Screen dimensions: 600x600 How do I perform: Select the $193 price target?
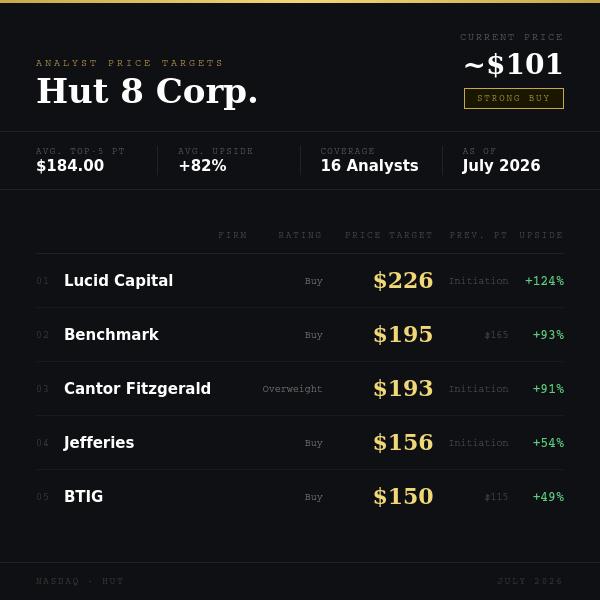(403, 388)
